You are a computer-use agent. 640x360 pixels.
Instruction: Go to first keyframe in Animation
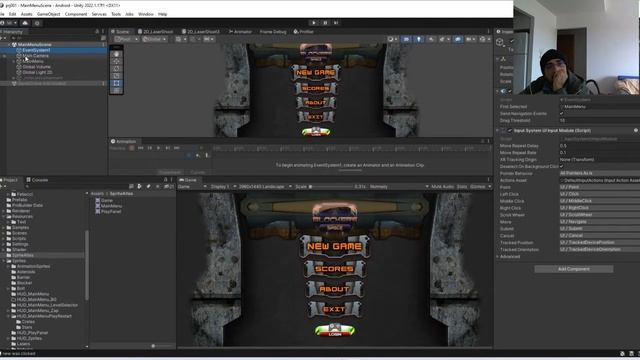(140, 148)
